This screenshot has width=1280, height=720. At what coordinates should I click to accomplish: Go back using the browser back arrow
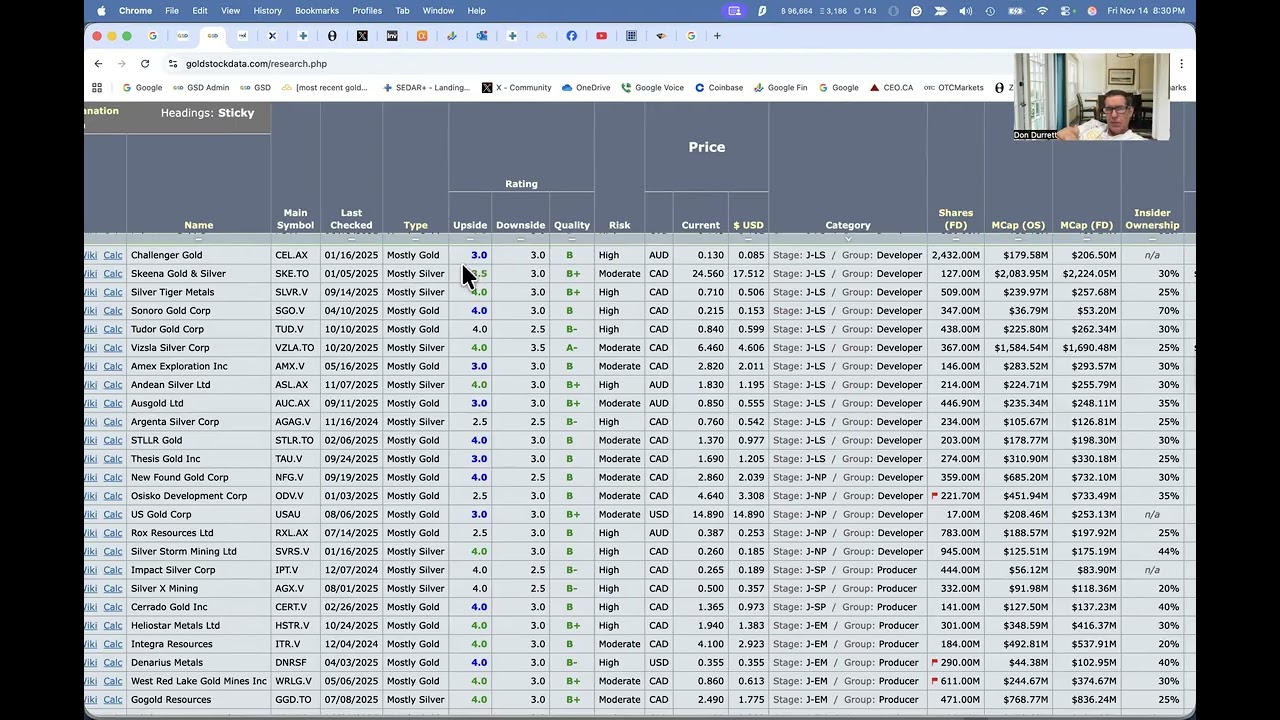pos(98,63)
